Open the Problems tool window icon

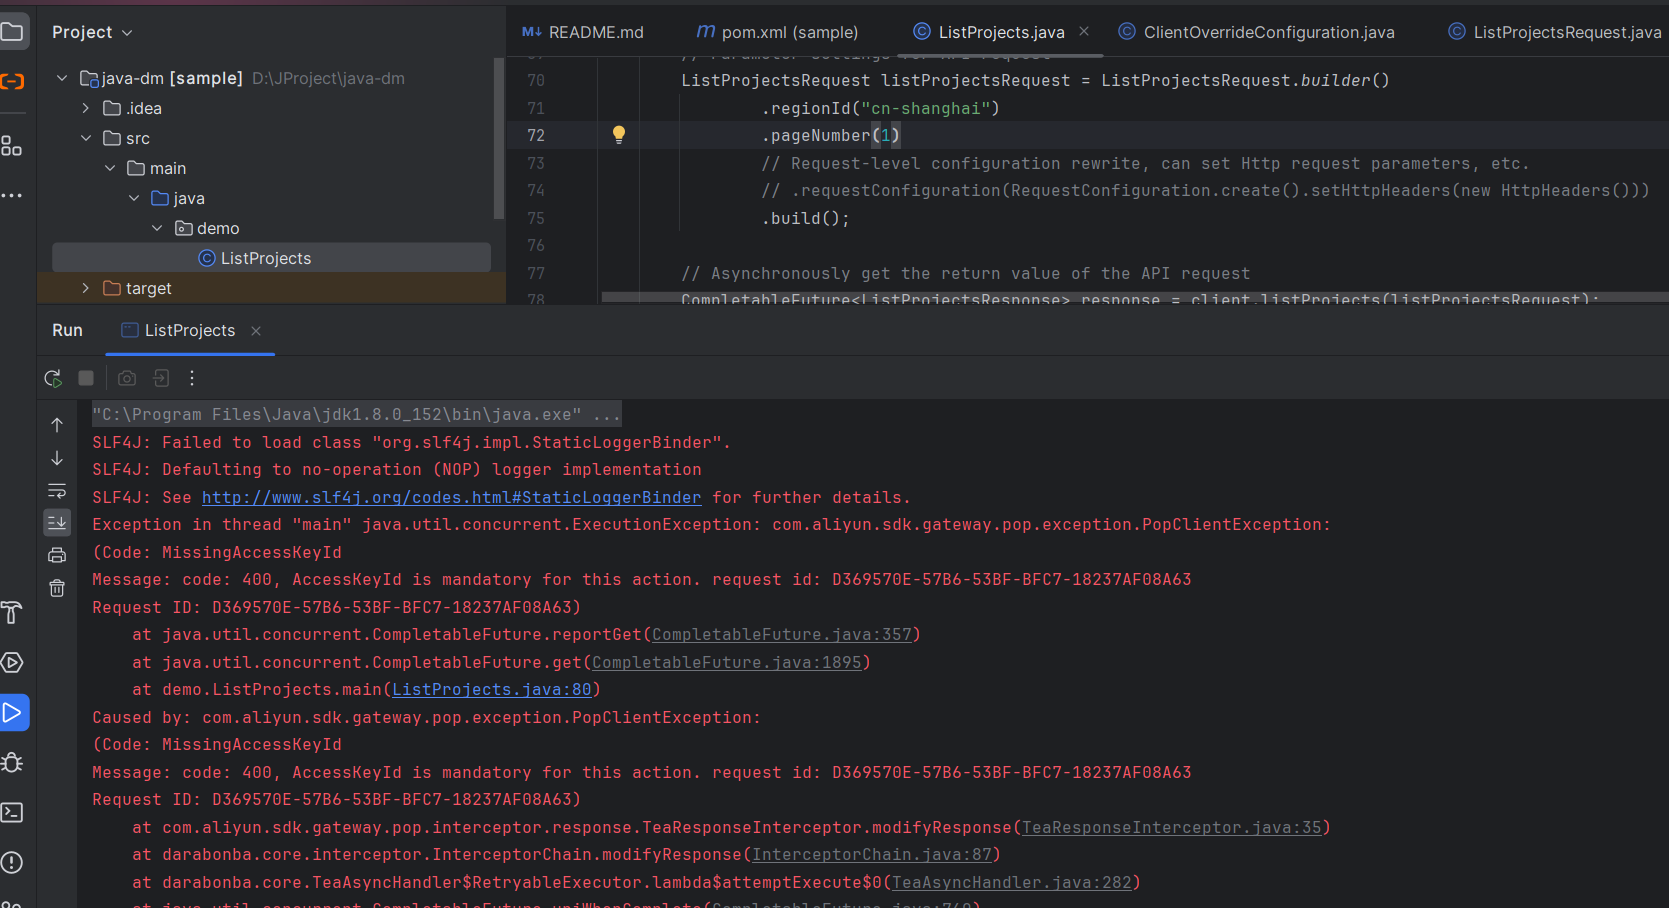[12, 863]
